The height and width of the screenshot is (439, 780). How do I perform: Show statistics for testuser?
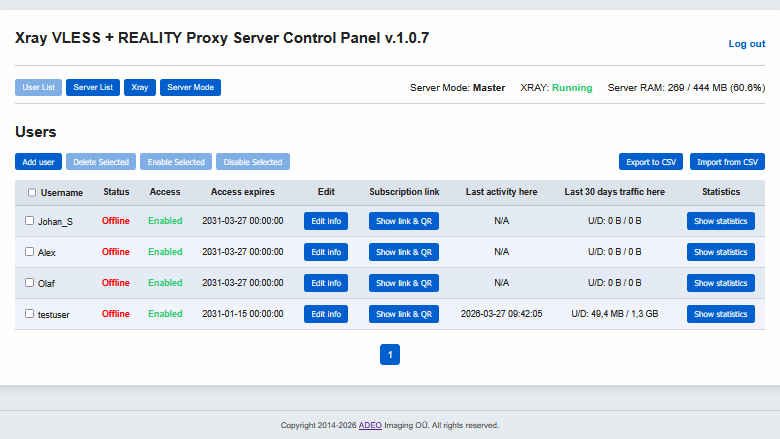pos(720,314)
